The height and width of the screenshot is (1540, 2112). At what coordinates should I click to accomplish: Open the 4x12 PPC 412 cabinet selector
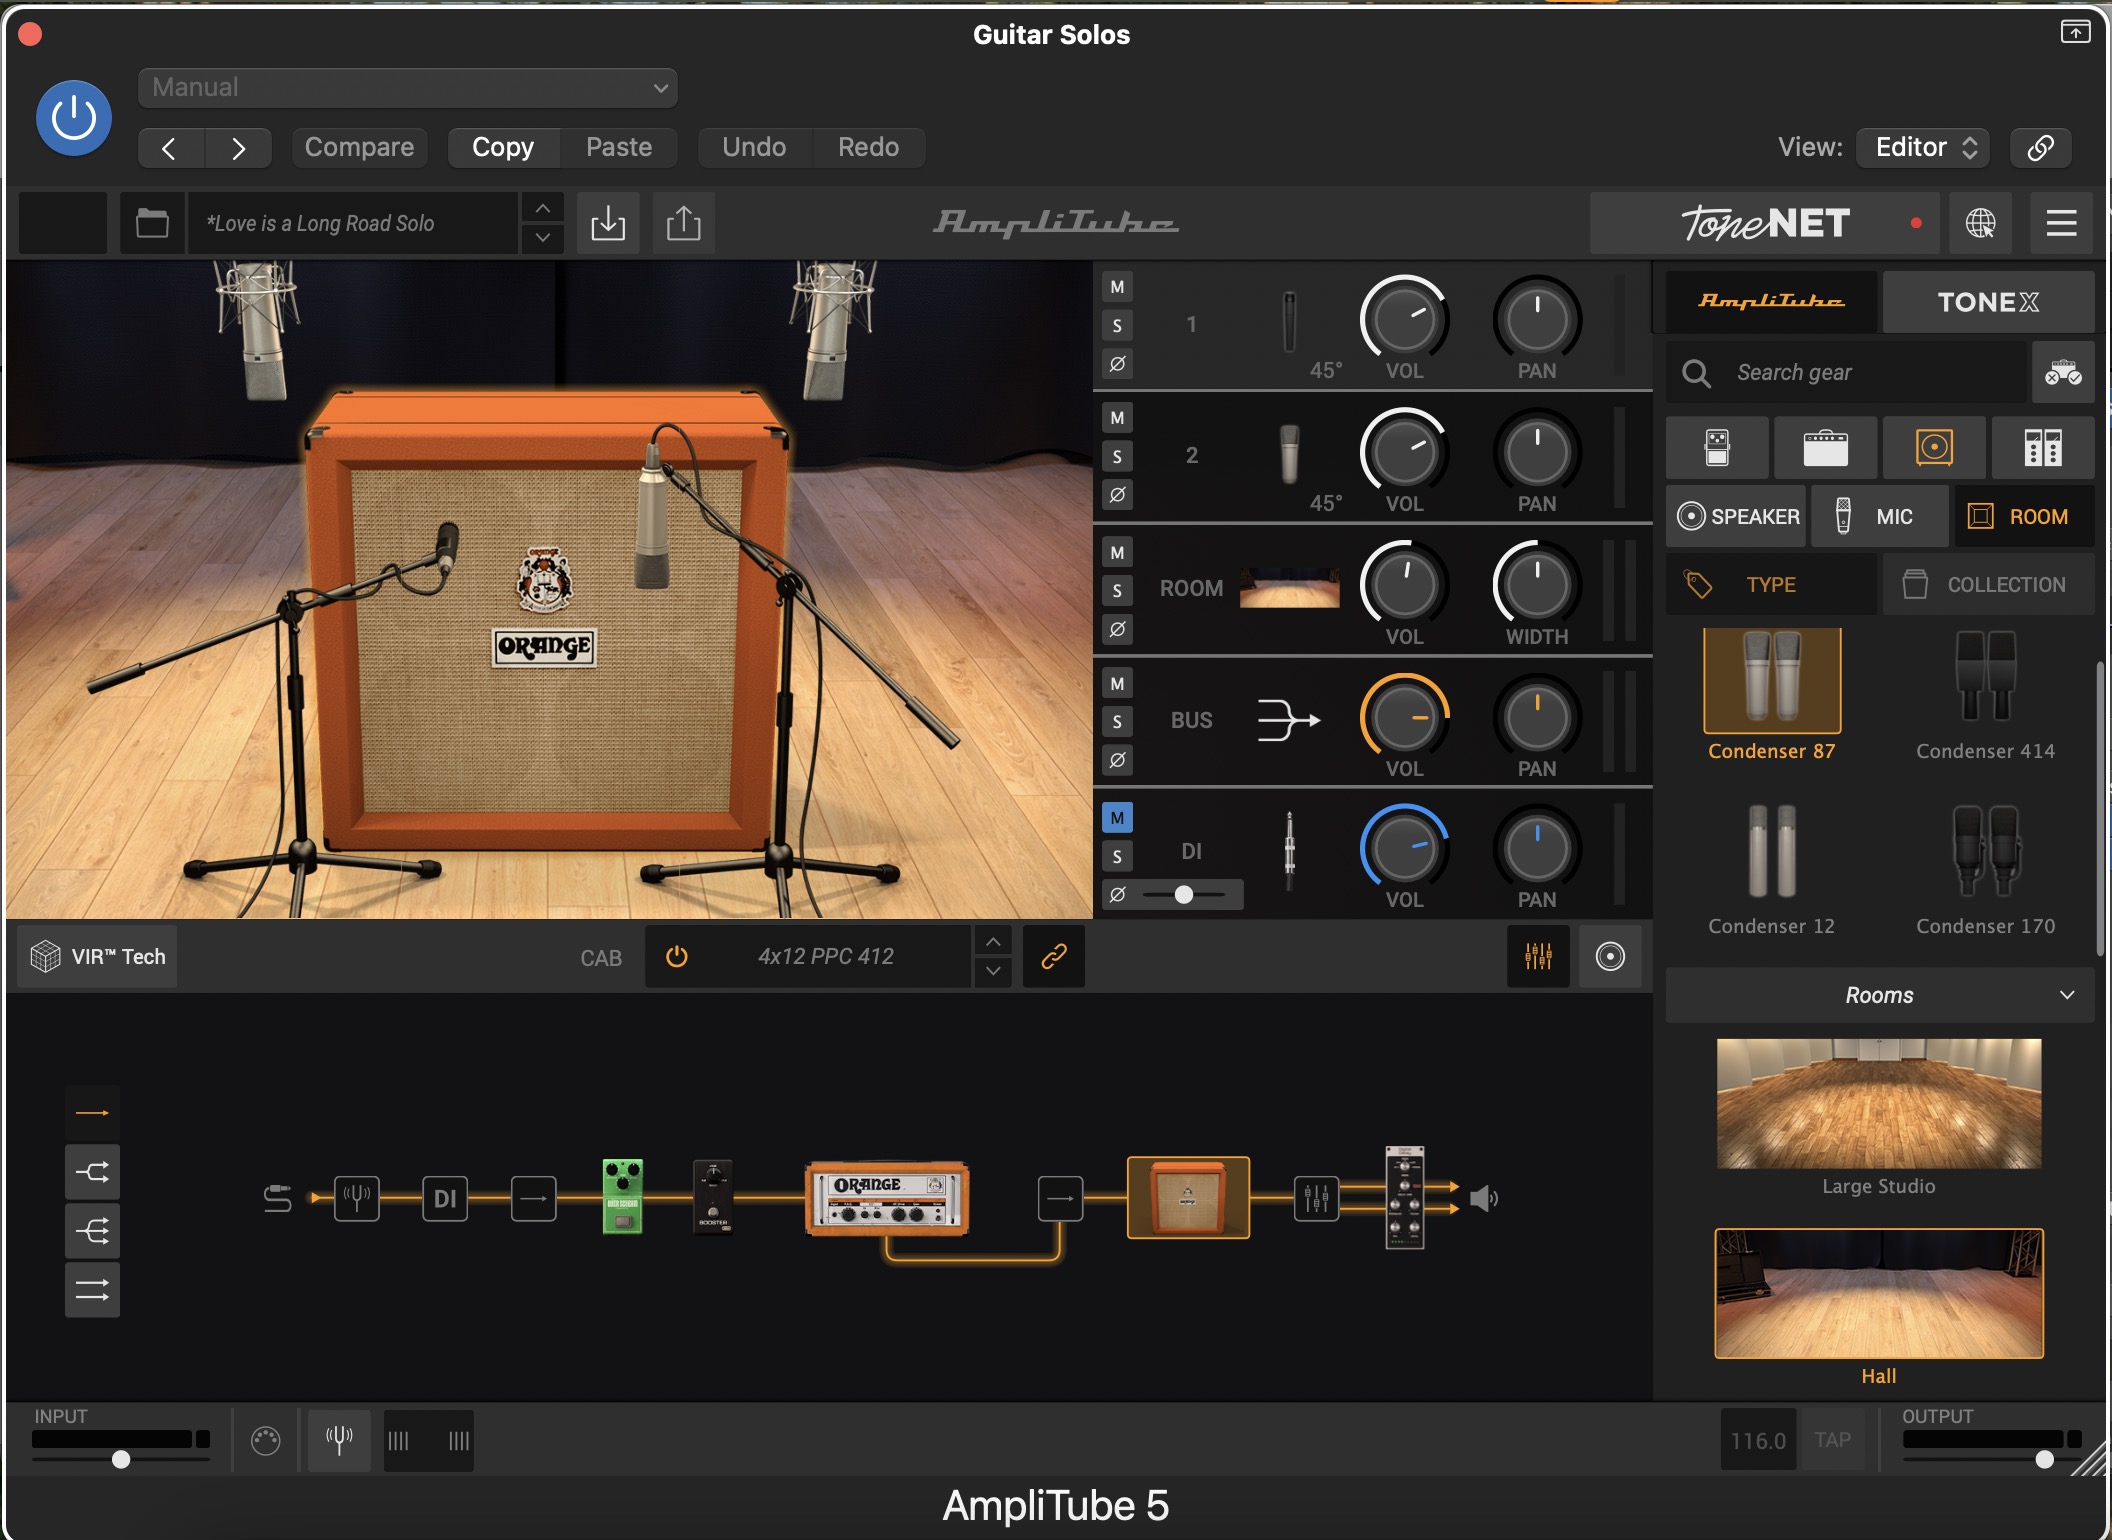pos(825,956)
